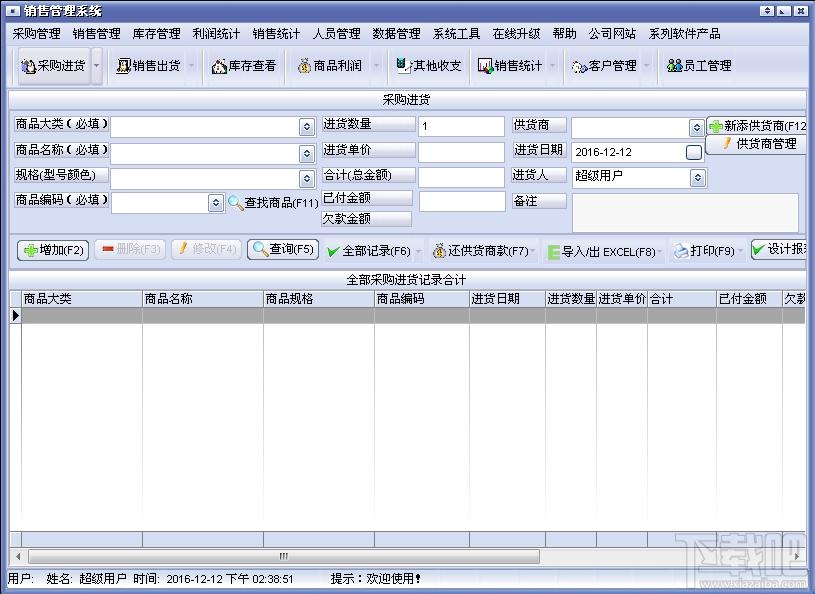
Task: Click the 合计(总金额) input field
Action: [x=461, y=177]
